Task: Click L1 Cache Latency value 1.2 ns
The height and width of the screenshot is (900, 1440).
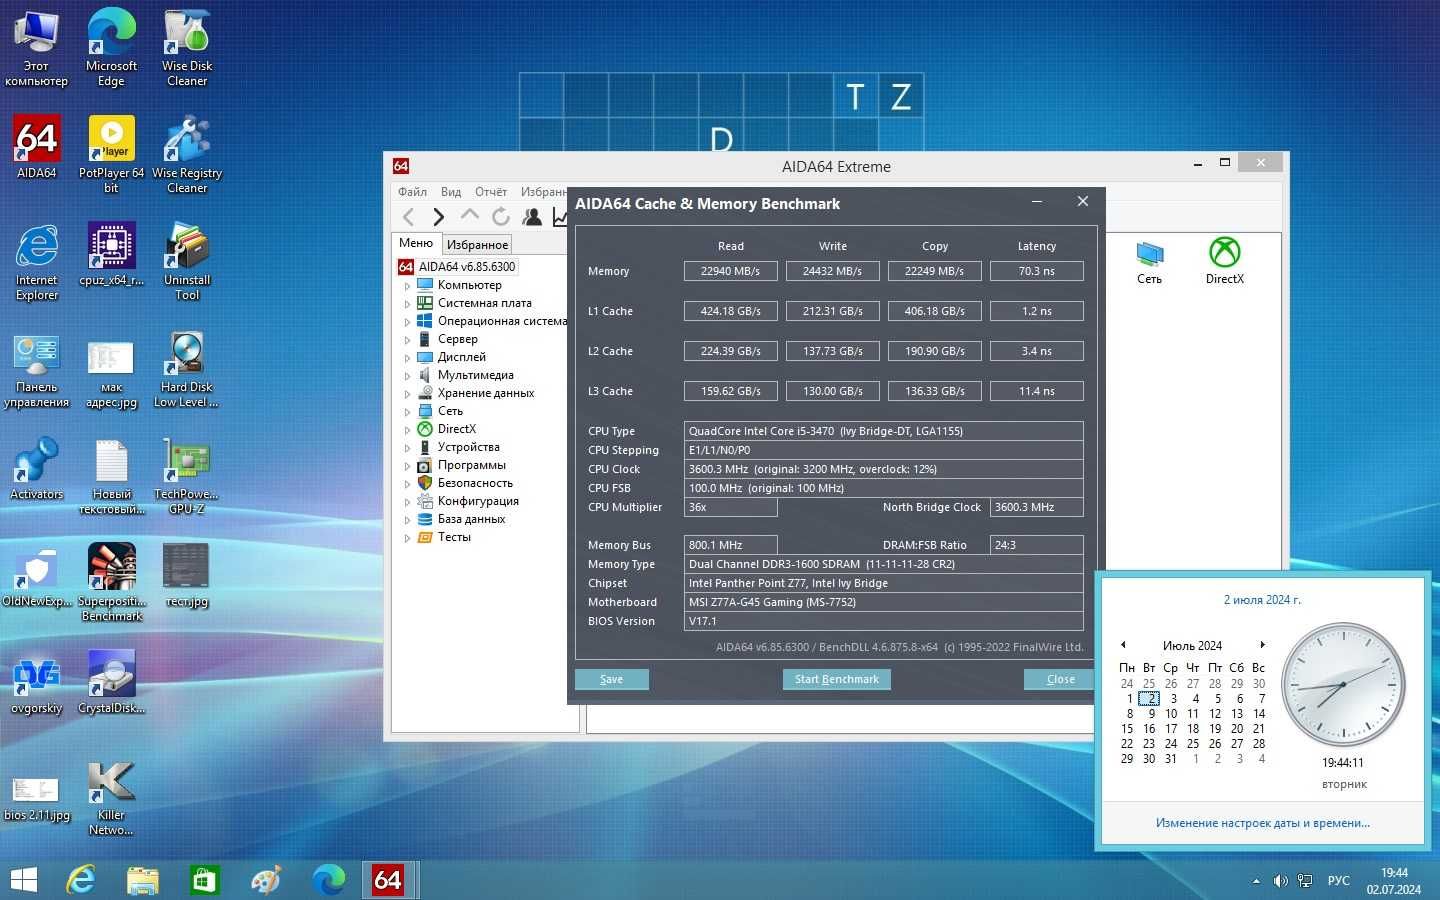Action: click(1036, 311)
